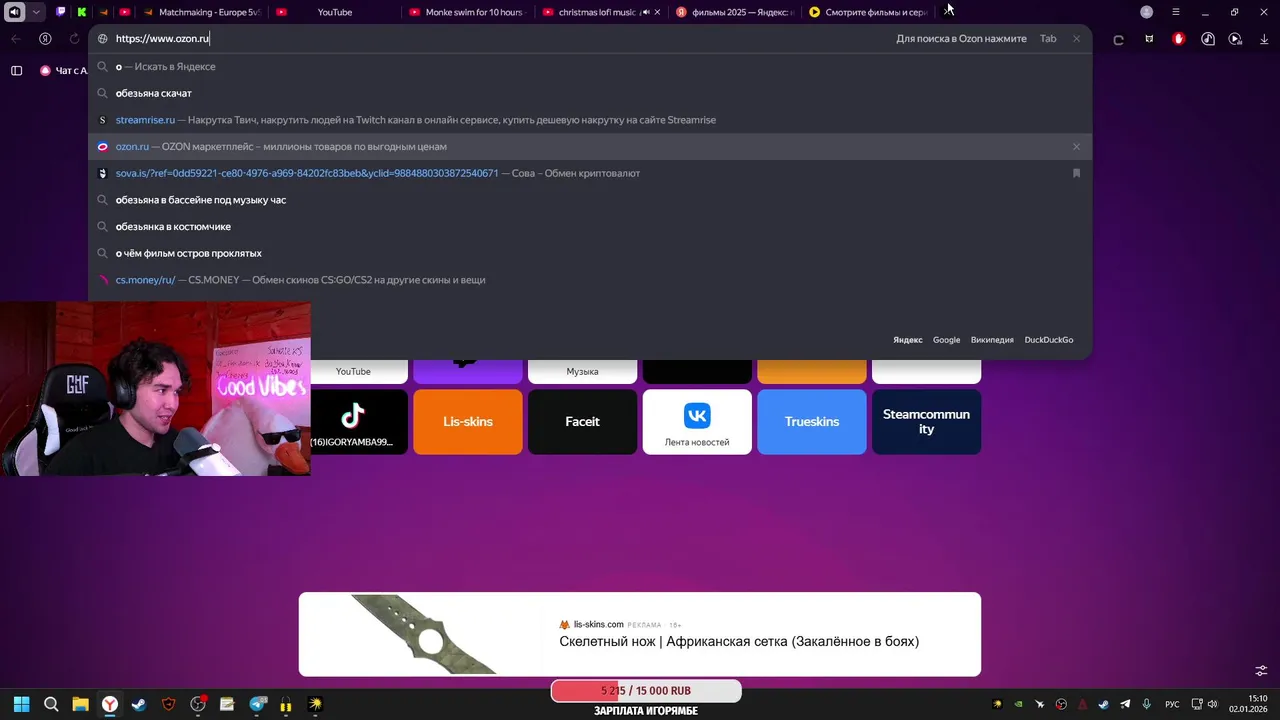1280x720 pixels.
Task: Open the browser hamburger menu in title bar
Action: click(1175, 12)
